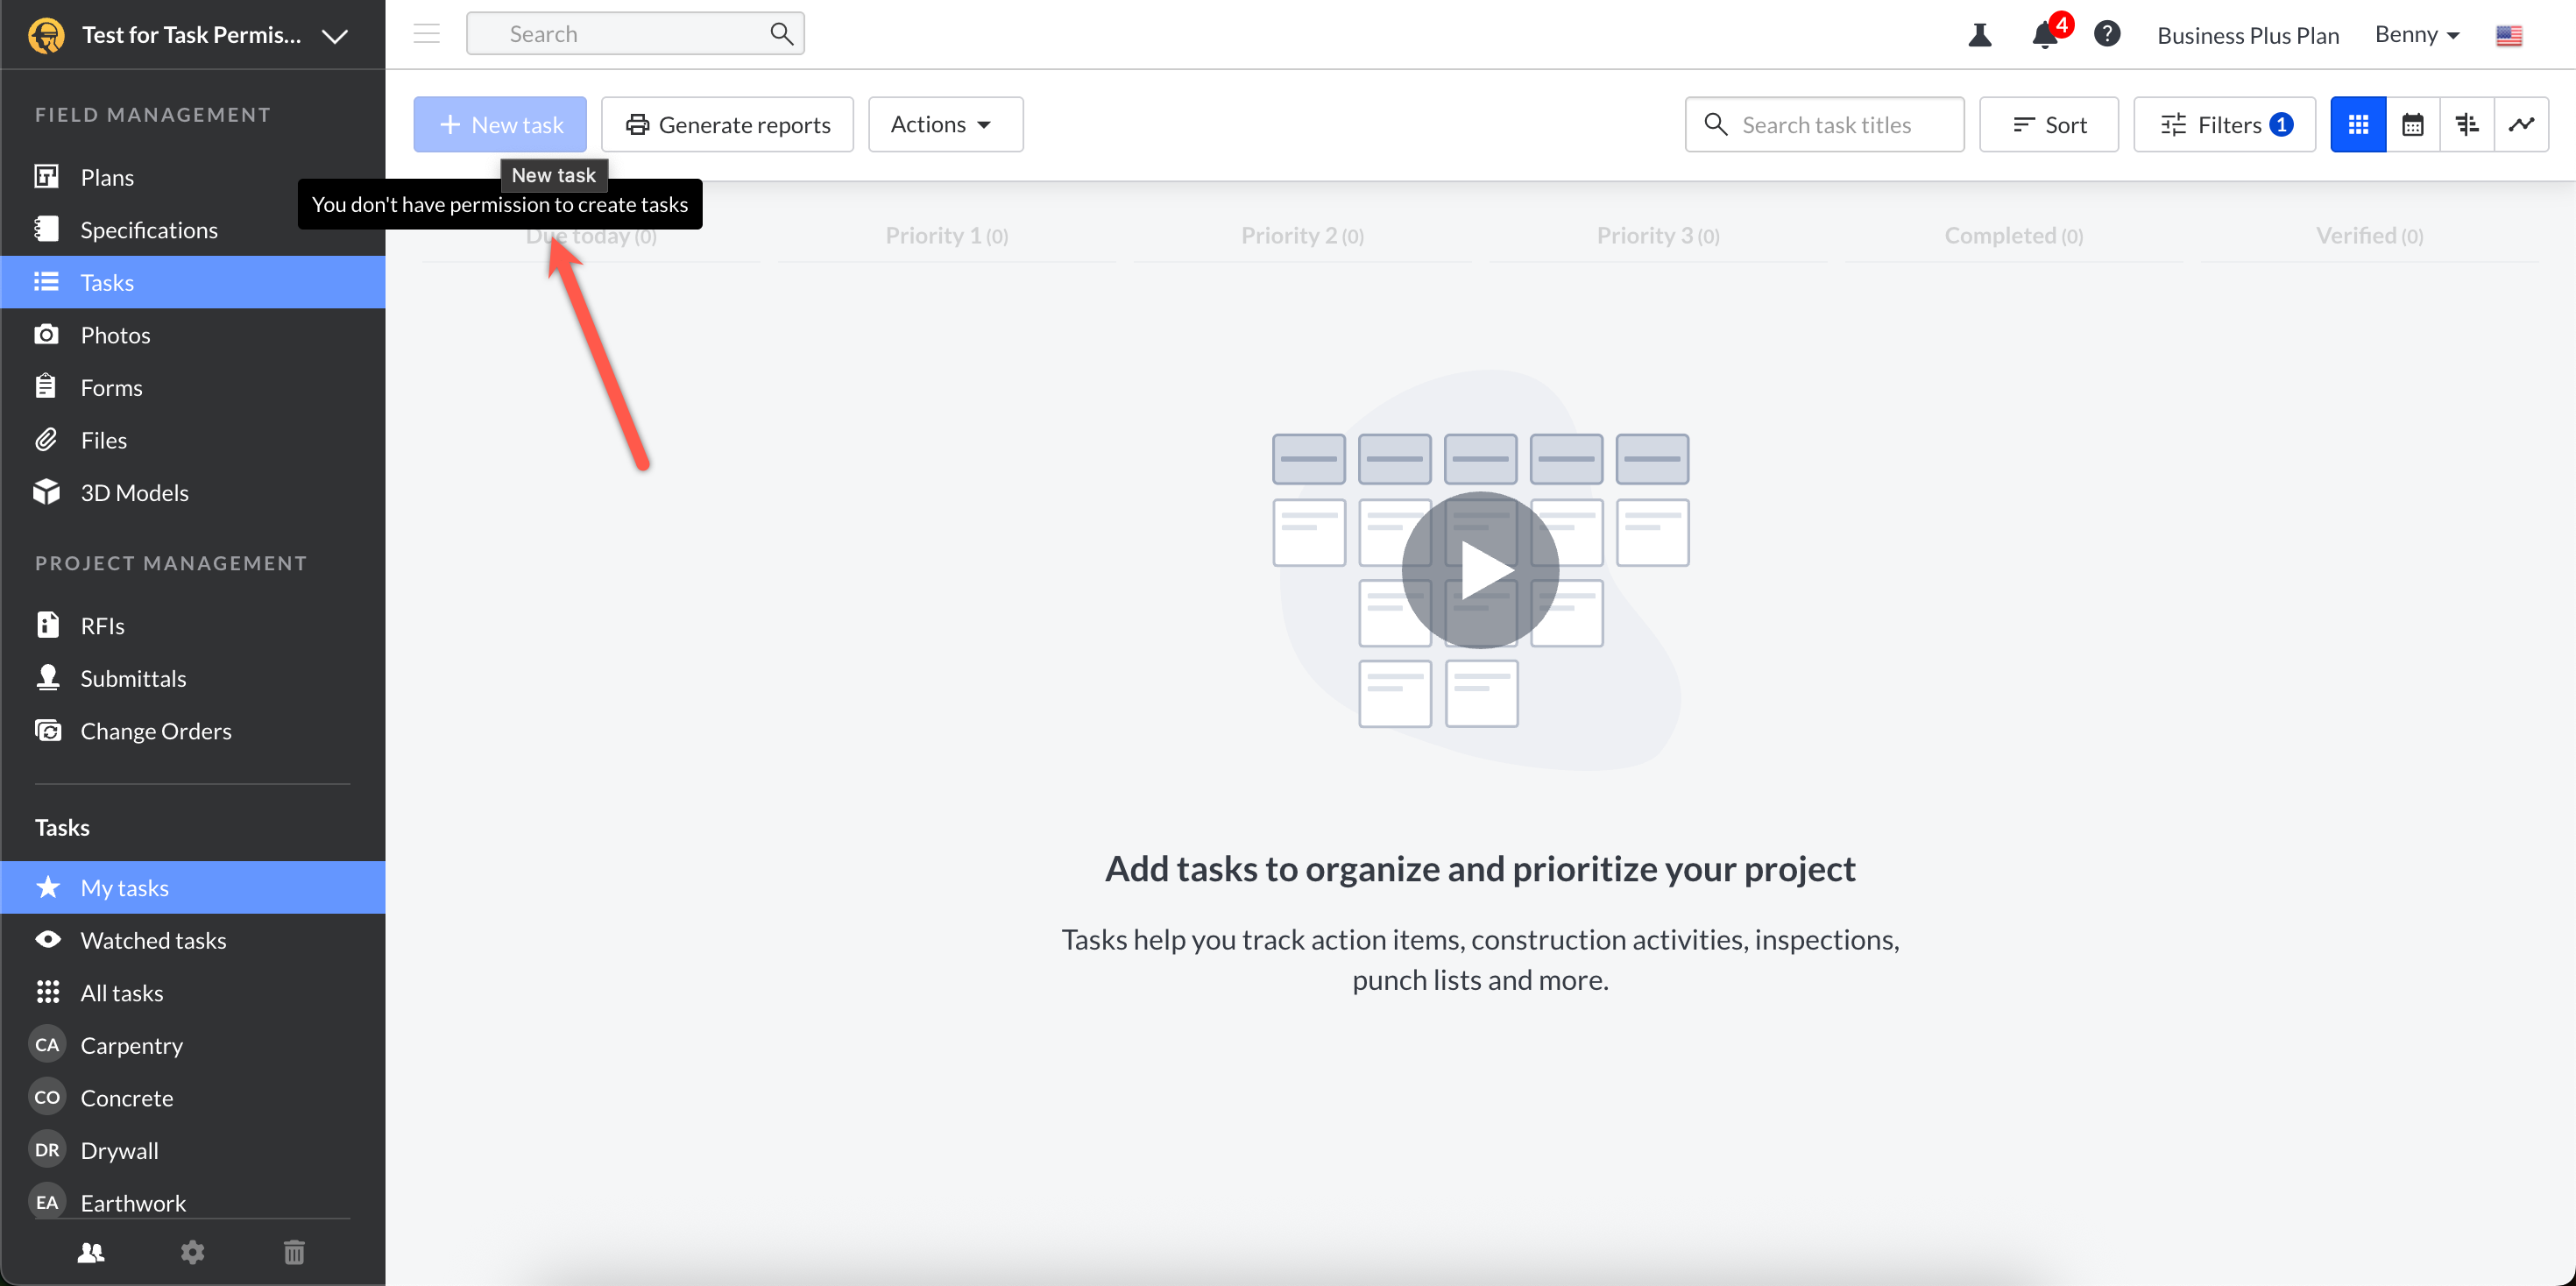Click the US flag language icon
Viewport: 2576px width, 1286px height.
tap(2508, 35)
